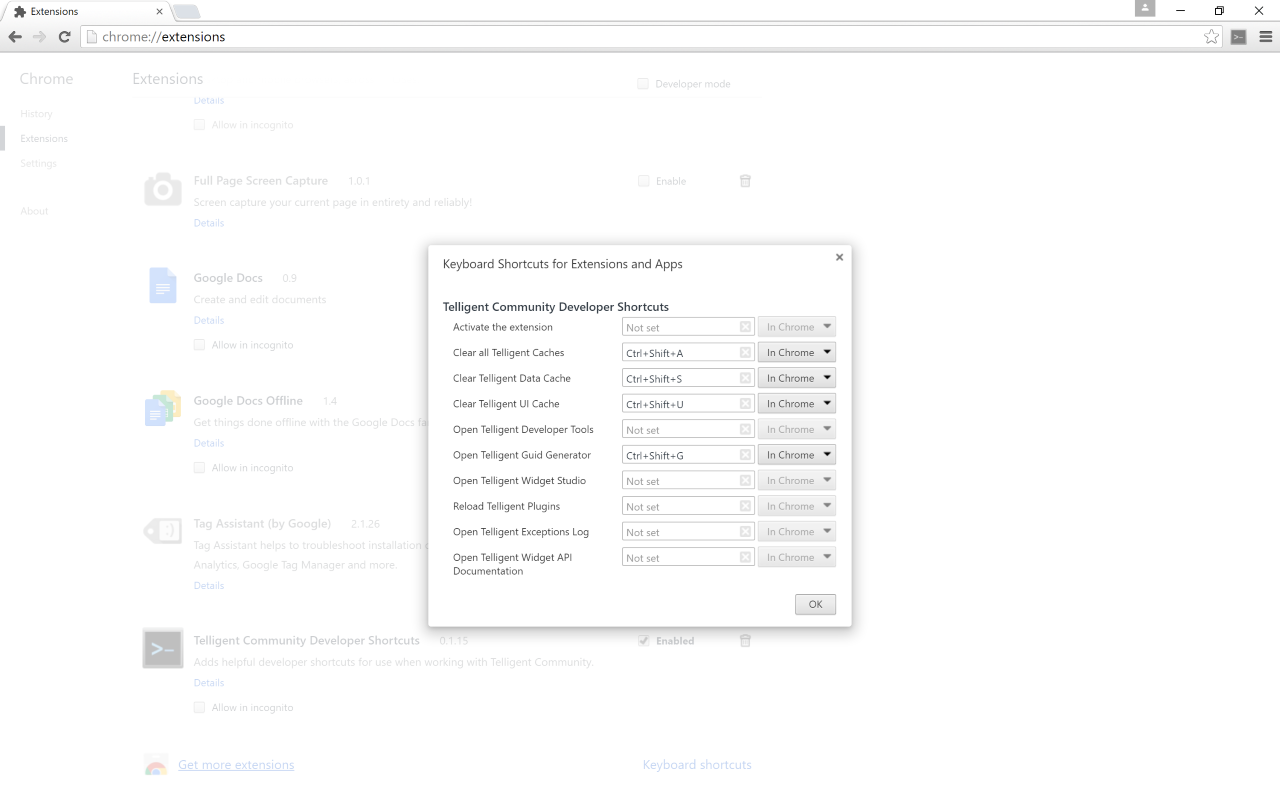Click the Google Docs extension icon
Screen dimensions: 1280x800
click(x=162, y=285)
